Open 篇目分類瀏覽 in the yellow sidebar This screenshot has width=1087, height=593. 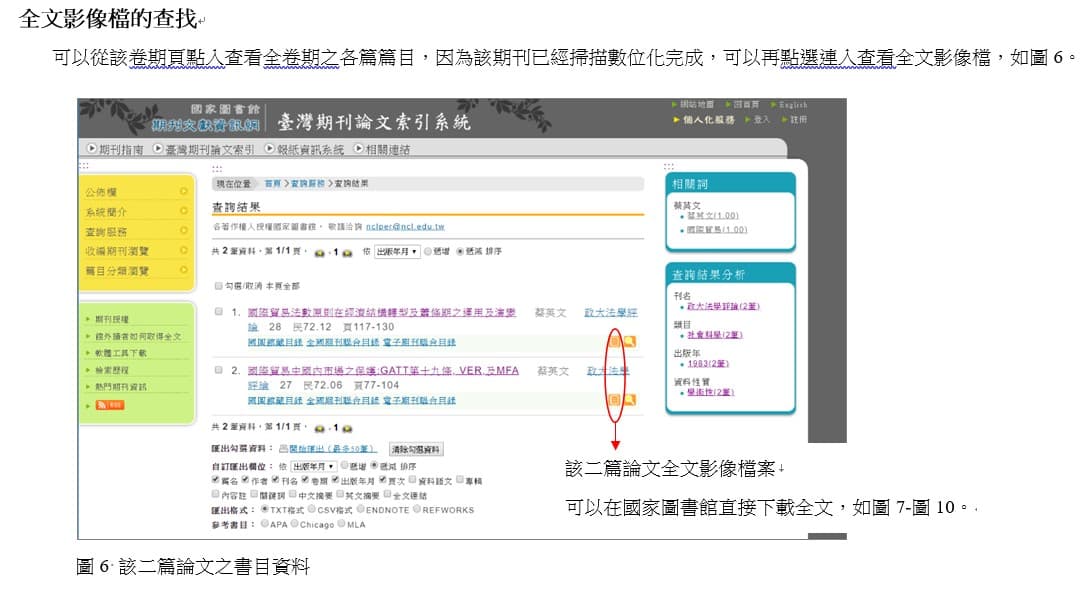[x=116, y=270]
